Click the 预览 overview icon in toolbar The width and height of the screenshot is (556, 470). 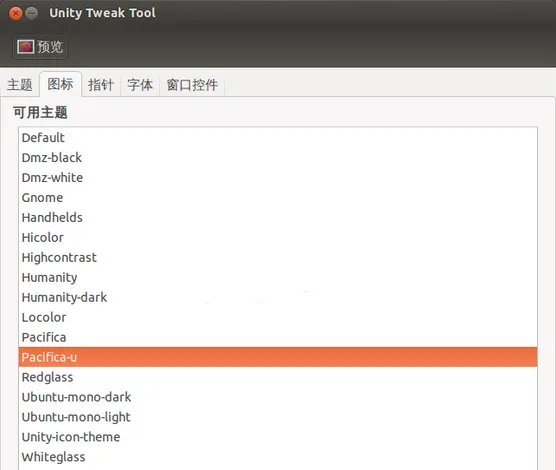(40, 47)
